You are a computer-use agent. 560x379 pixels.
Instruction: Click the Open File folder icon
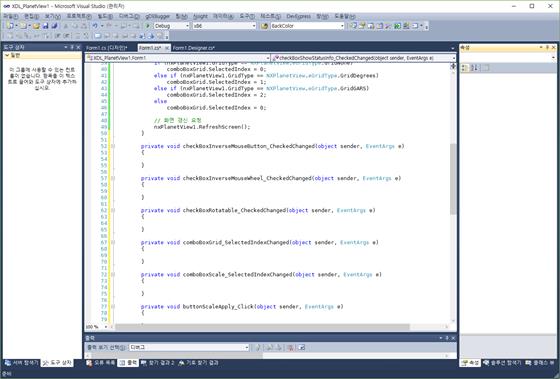pyautogui.click(x=36, y=26)
